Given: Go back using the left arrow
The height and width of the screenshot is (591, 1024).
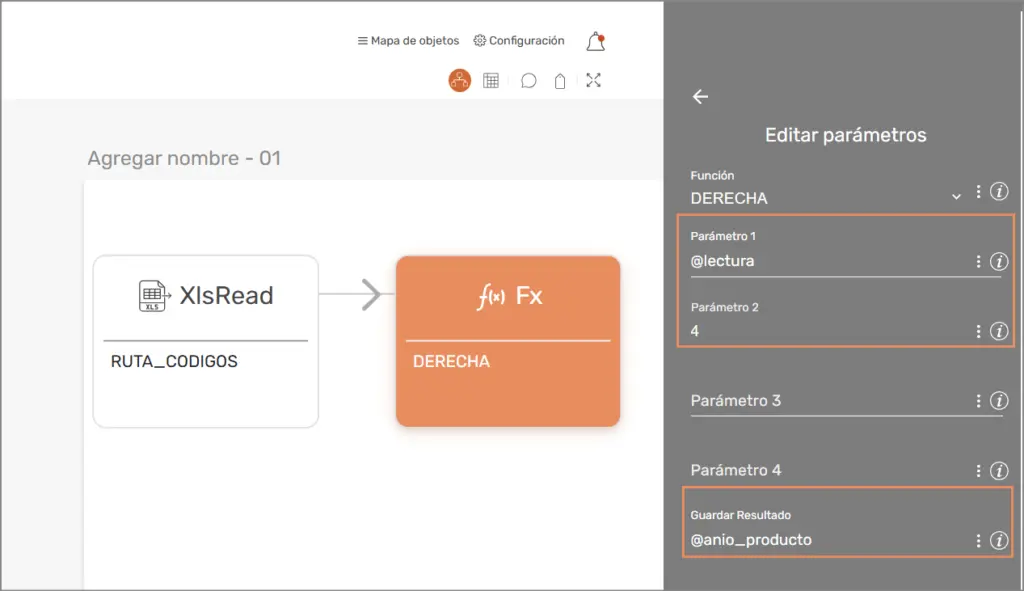Looking at the screenshot, I should click(700, 97).
